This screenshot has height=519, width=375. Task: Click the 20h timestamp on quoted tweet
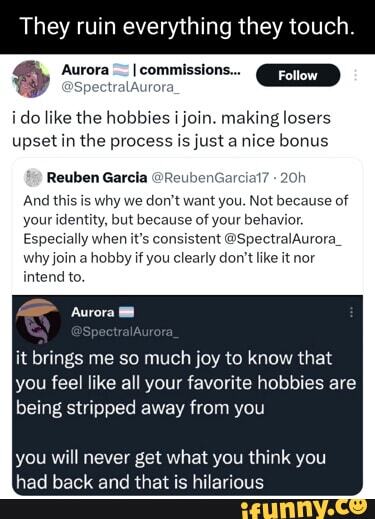293,178
